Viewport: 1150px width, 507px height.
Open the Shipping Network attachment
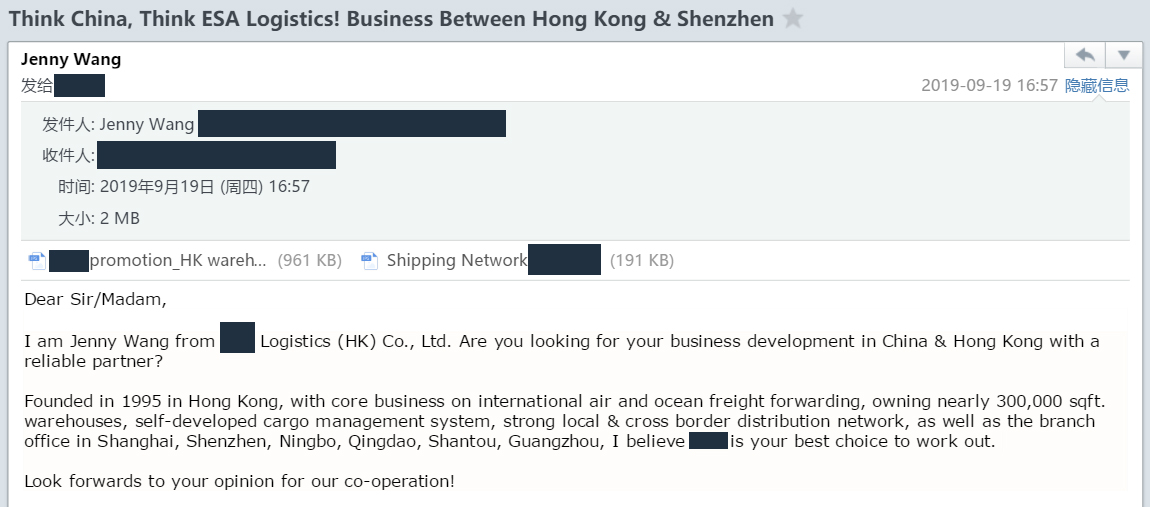(x=456, y=261)
